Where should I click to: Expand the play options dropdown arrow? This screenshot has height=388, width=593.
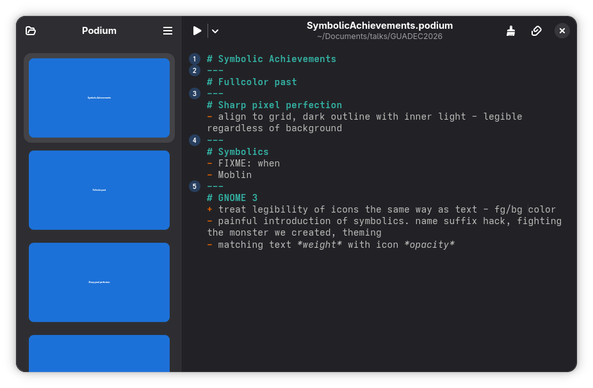tap(215, 31)
